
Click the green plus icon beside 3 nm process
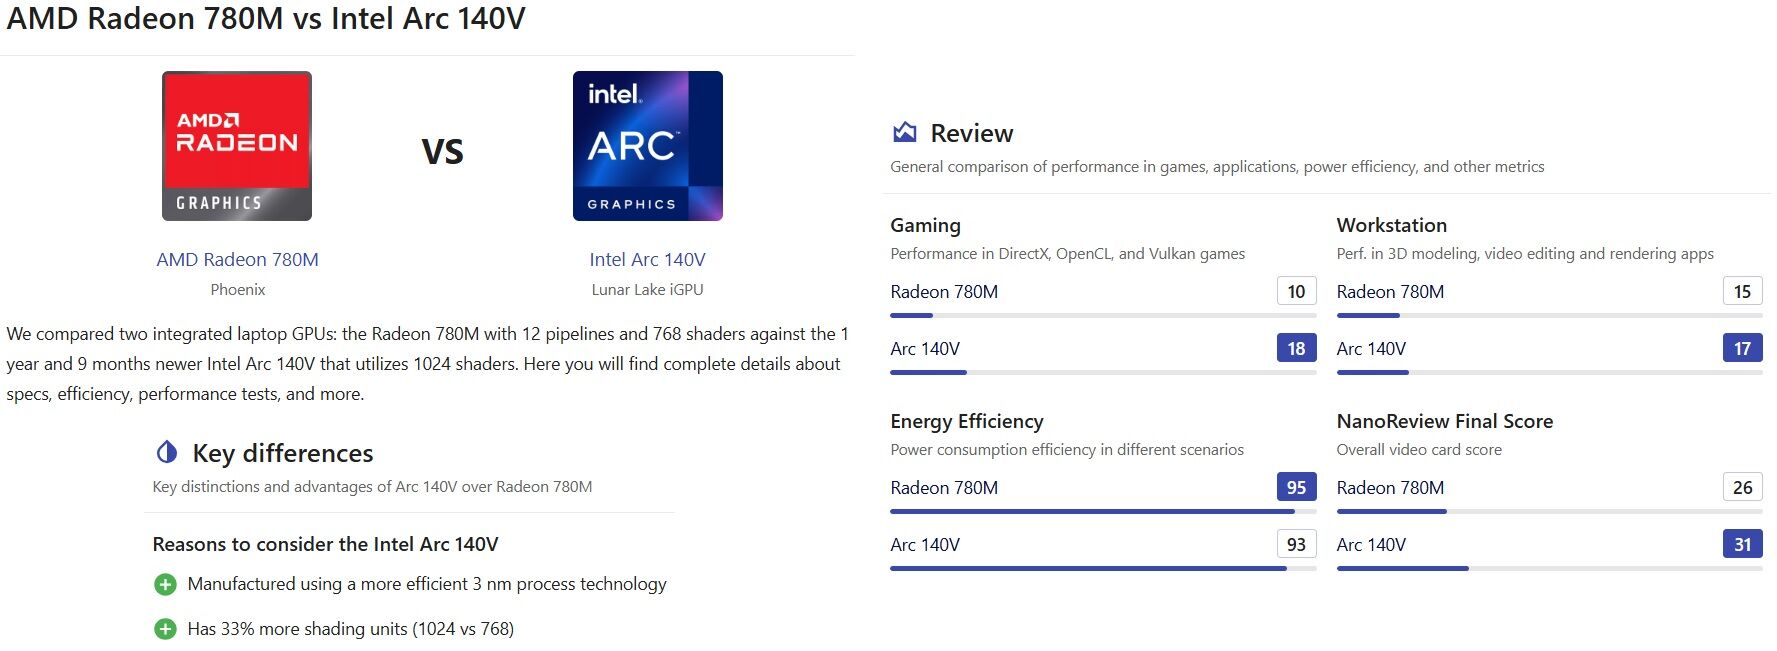pos(165,584)
